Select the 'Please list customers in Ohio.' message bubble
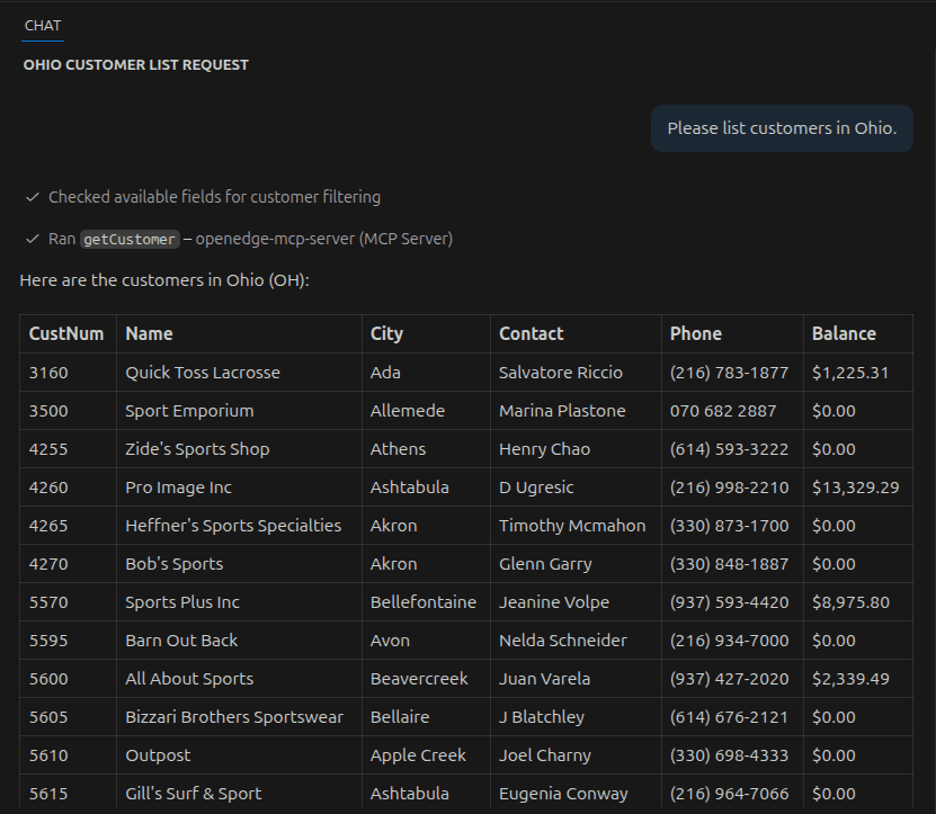 781,128
